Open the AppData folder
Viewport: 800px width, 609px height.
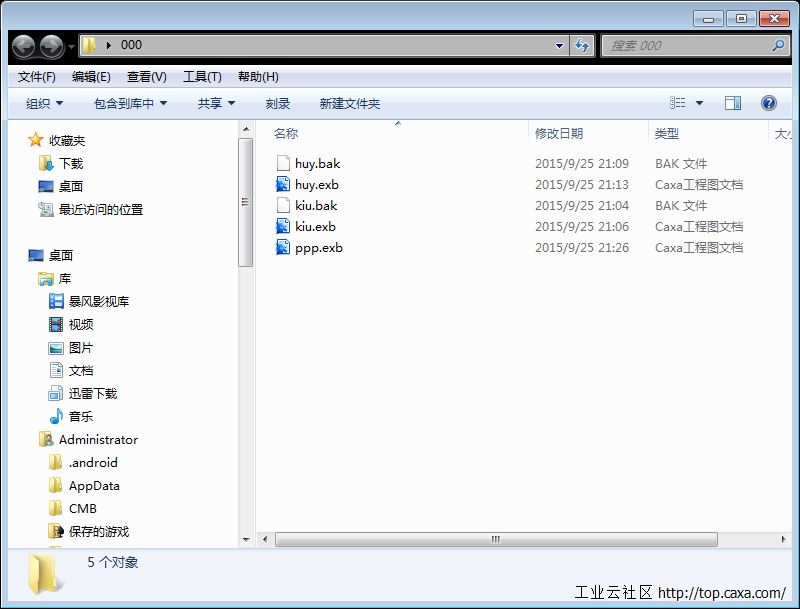(94, 486)
